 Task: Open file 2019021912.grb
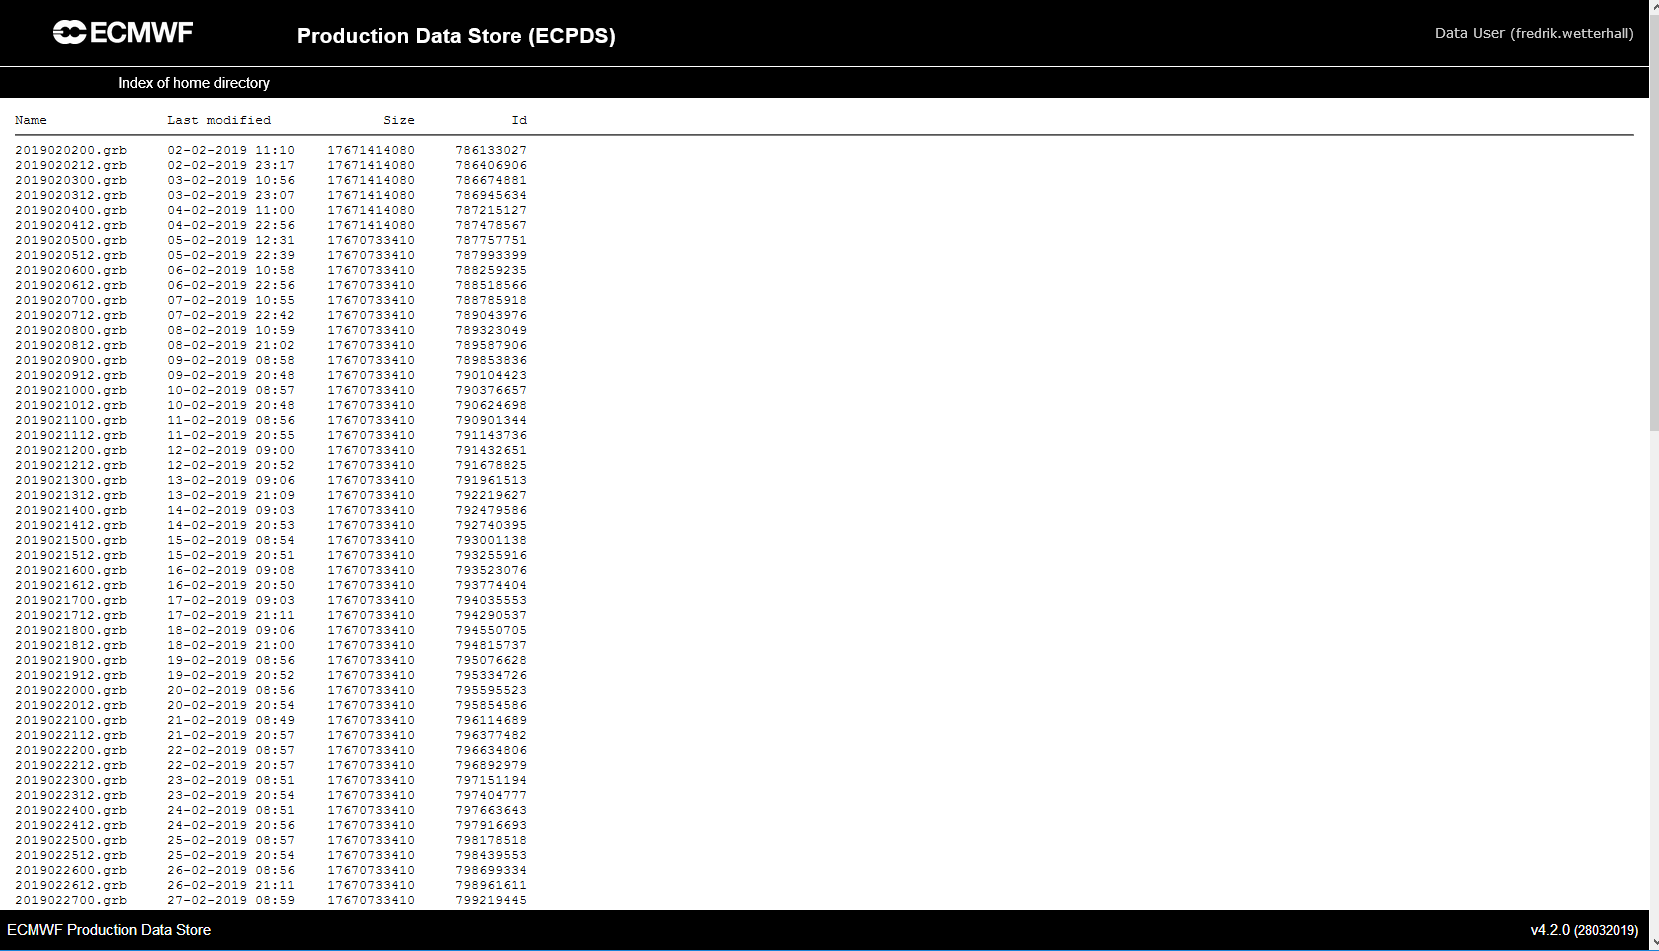click(x=71, y=675)
